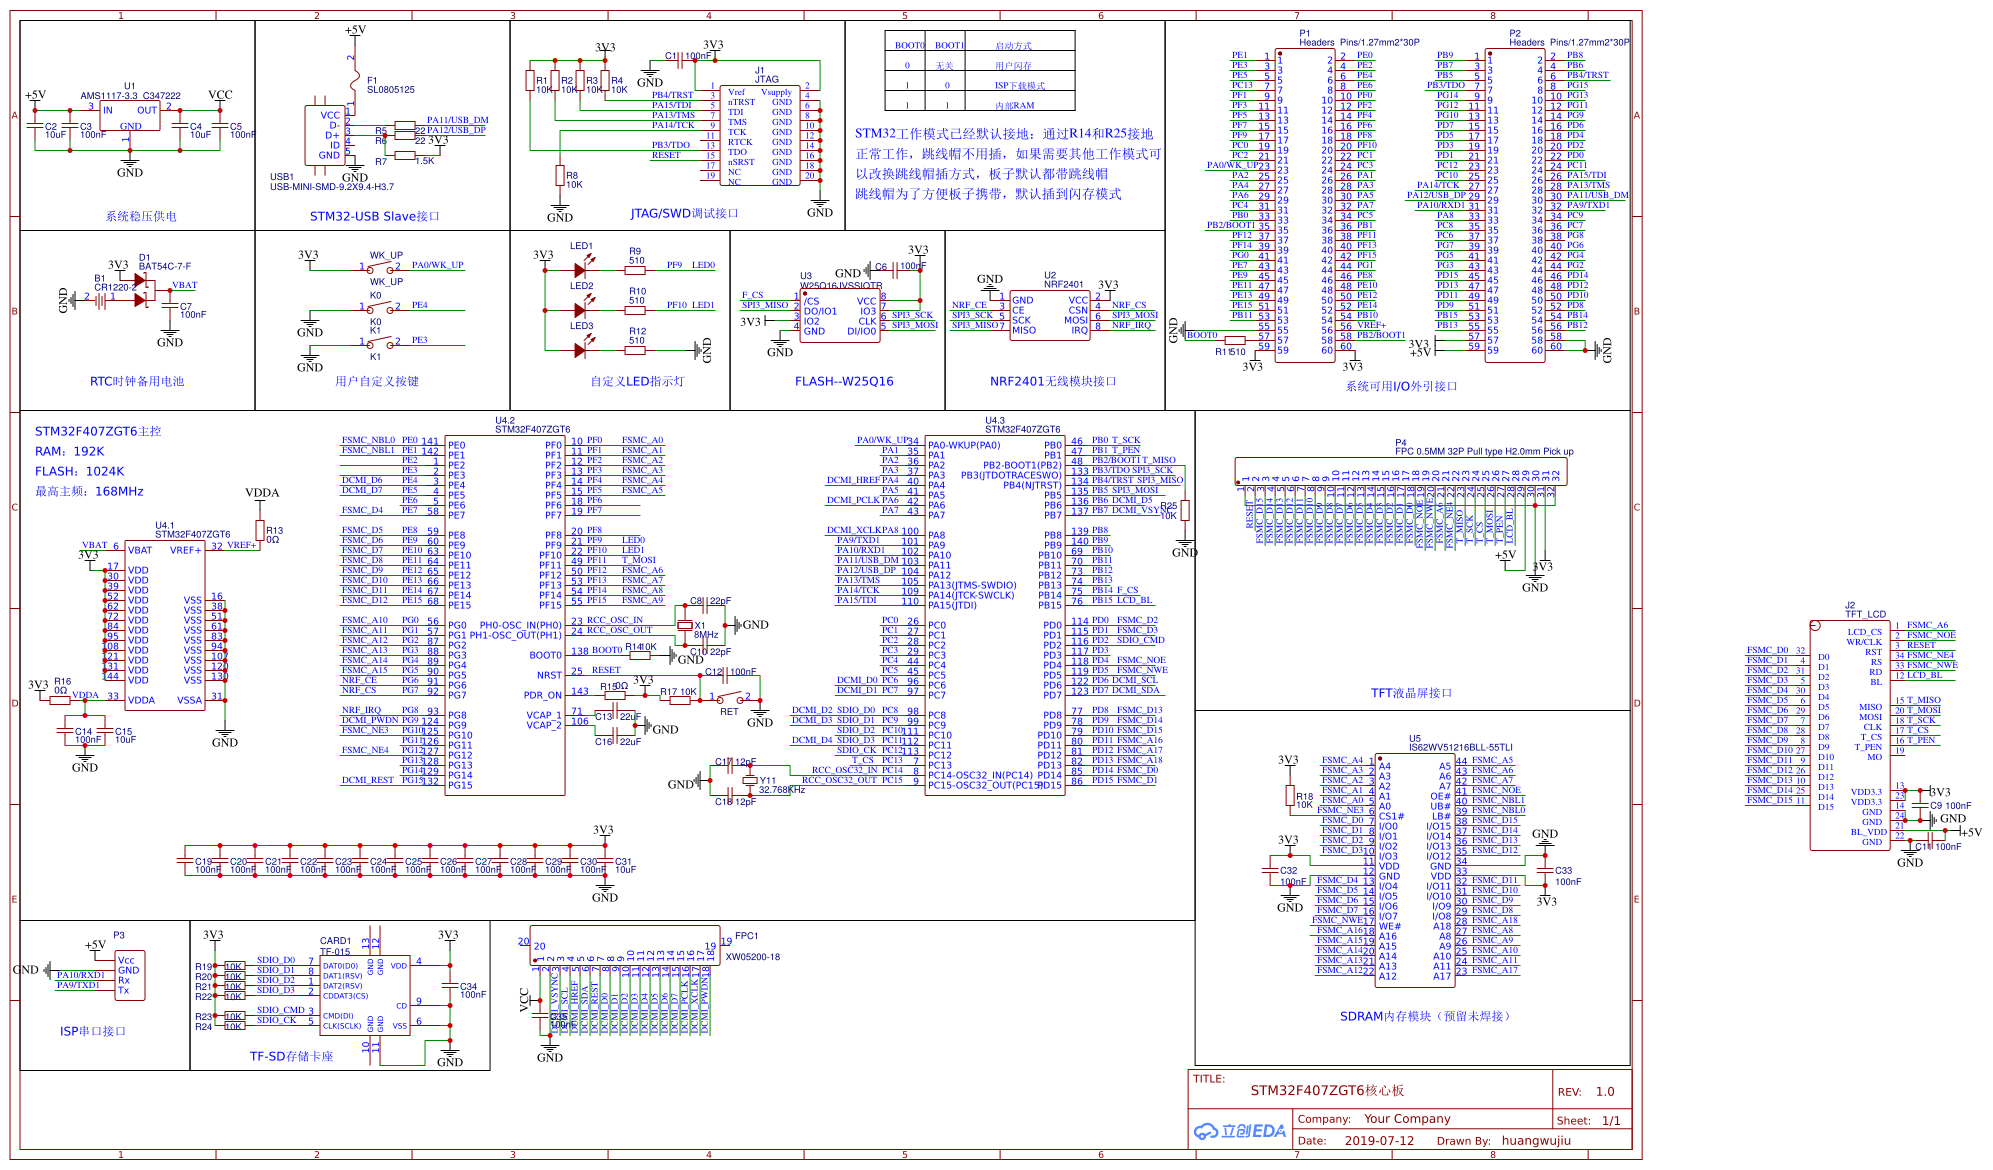Select resistor R25 10K beside U4.3
Screen dimensions: 1993x1170
tap(1184, 510)
